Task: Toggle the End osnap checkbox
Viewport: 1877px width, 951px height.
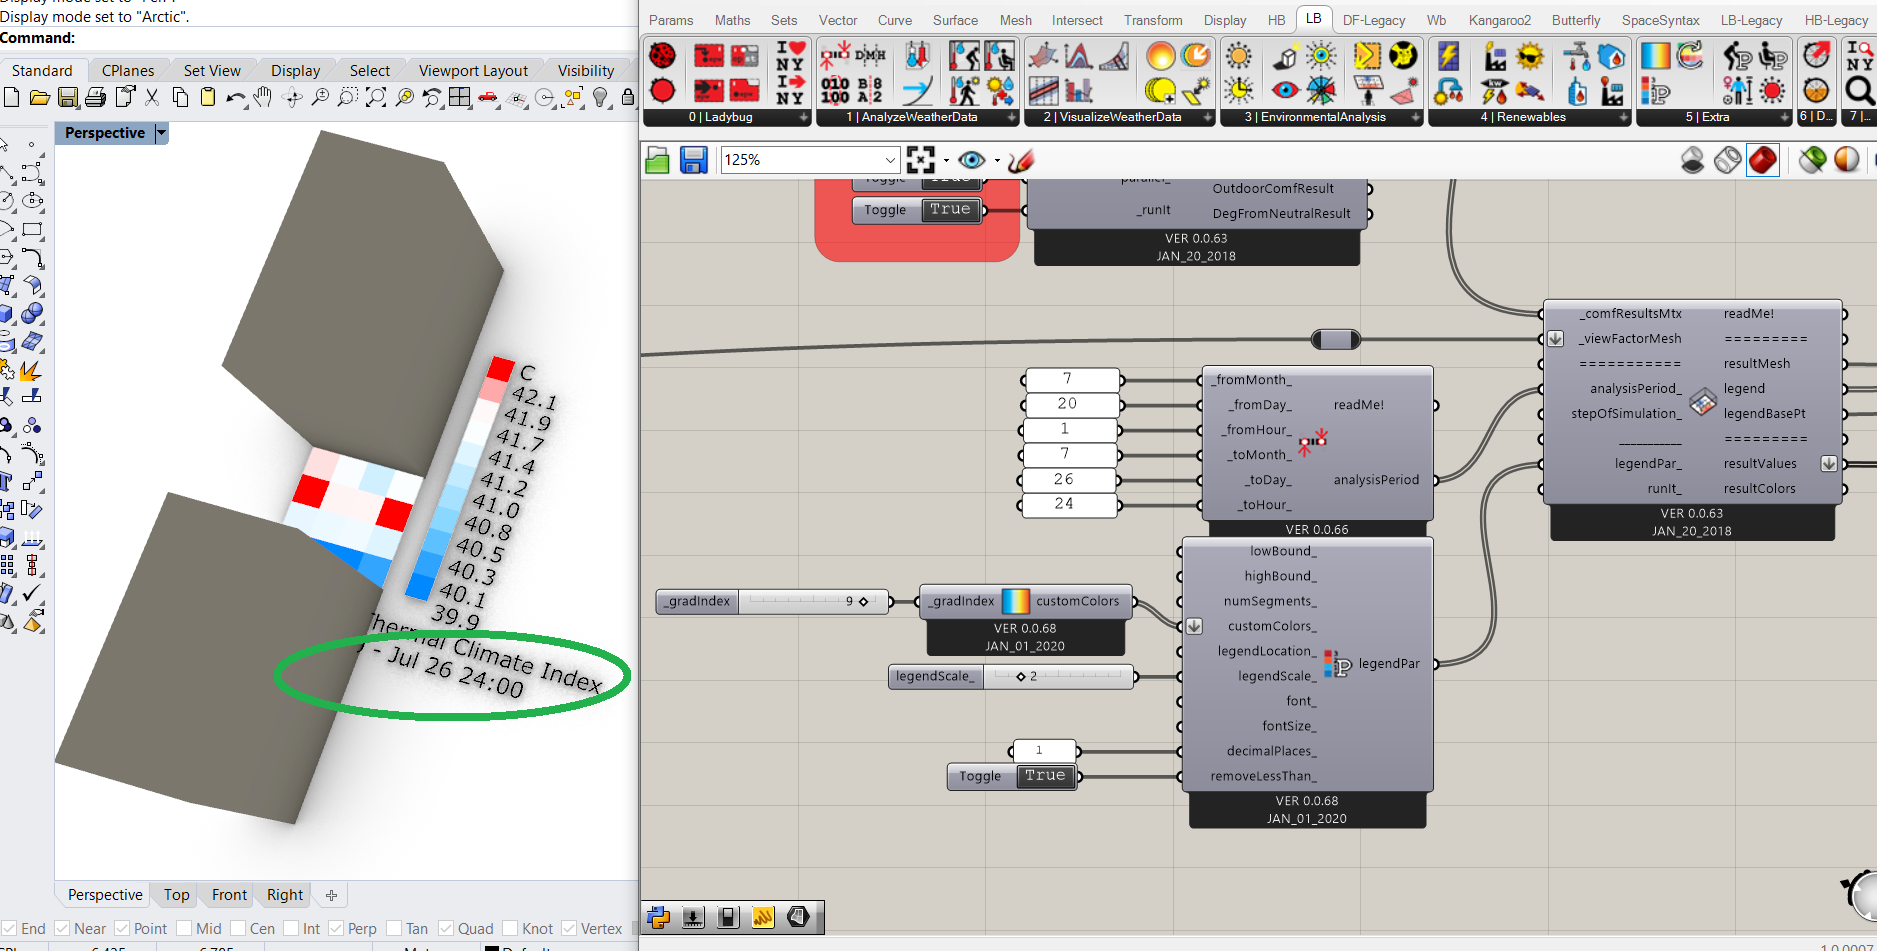Action: click(9, 929)
